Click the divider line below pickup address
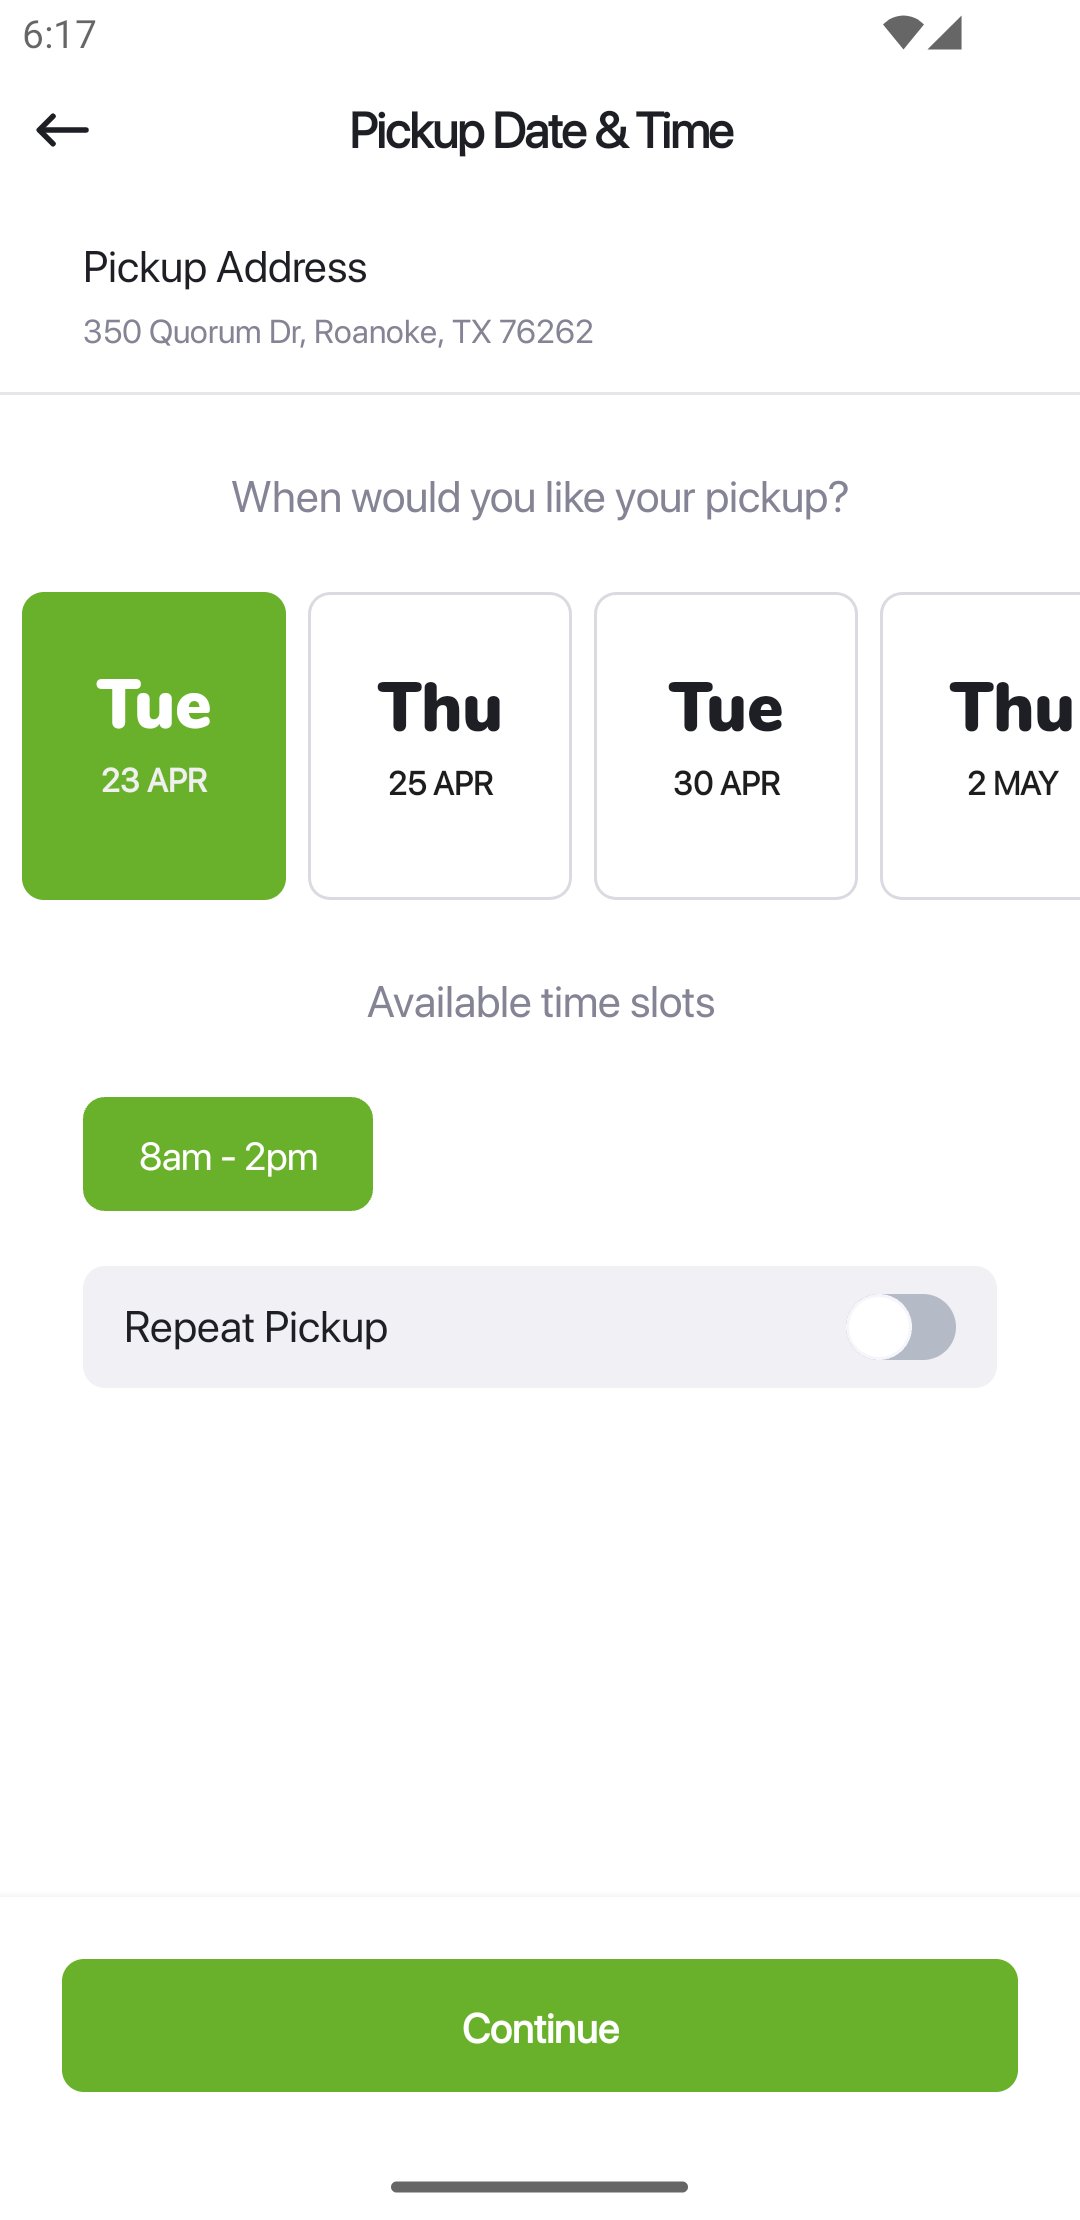Image resolution: width=1080 pixels, height=2220 pixels. click(540, 394)
